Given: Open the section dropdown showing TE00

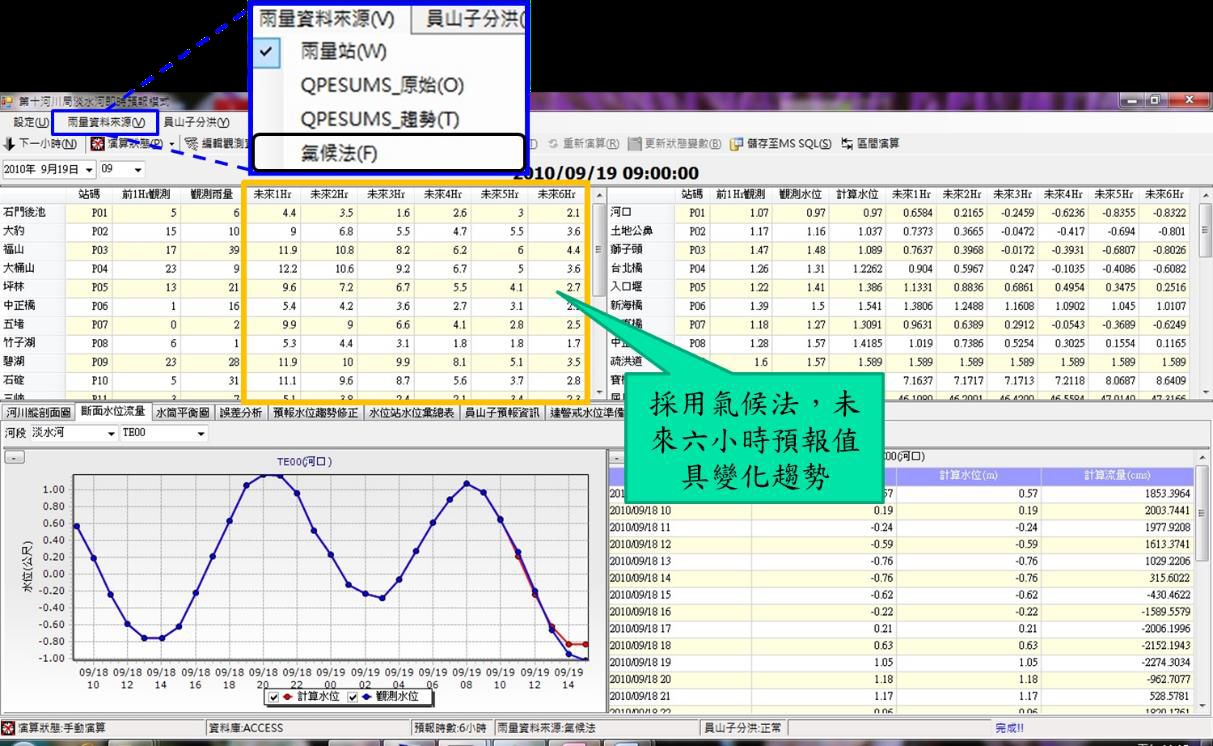Looking at the screenshot, I should [x=201, y=434].
